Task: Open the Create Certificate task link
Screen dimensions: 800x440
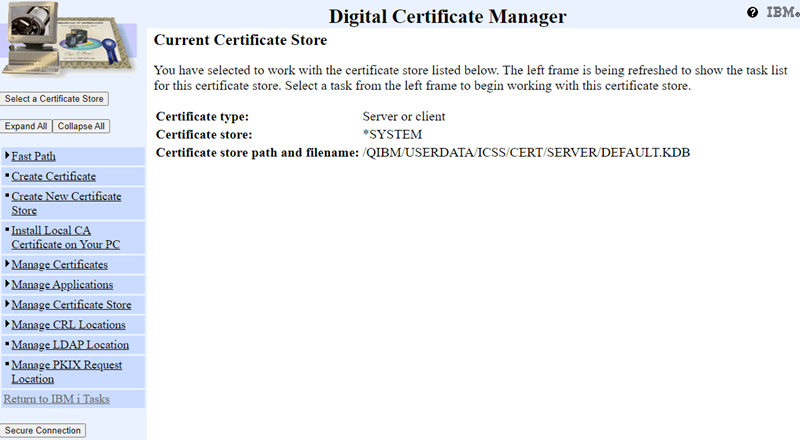Action: click(53, 176)
